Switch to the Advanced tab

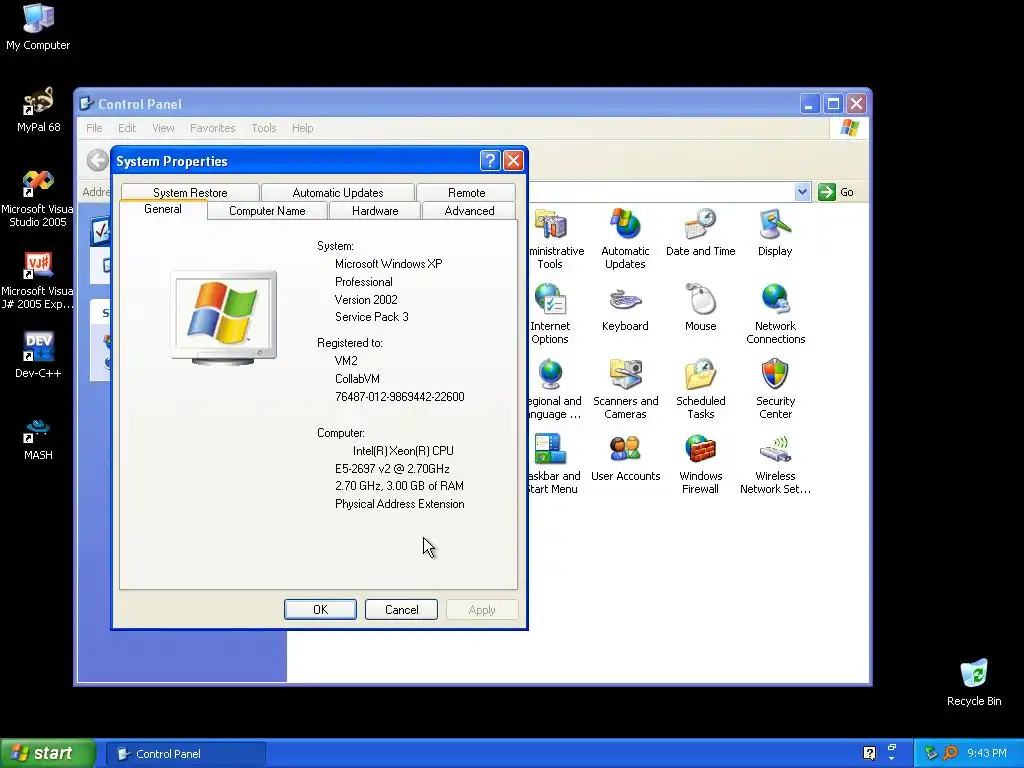[469, 211]
